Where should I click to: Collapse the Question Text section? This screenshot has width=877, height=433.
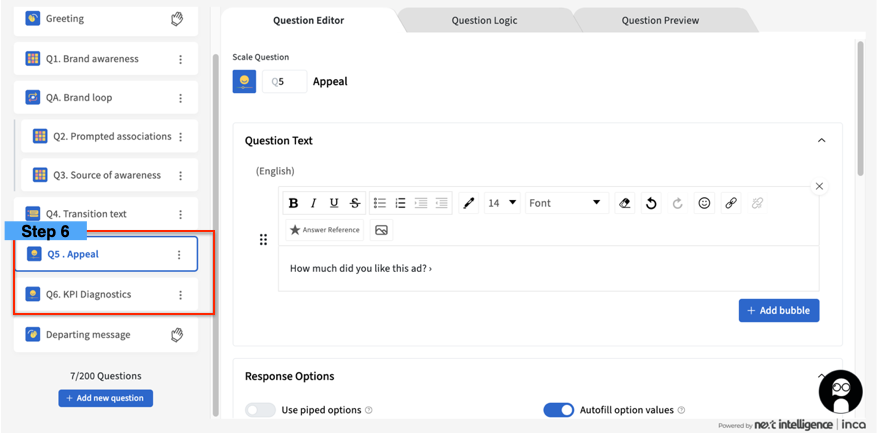click(x=821, y=141)
